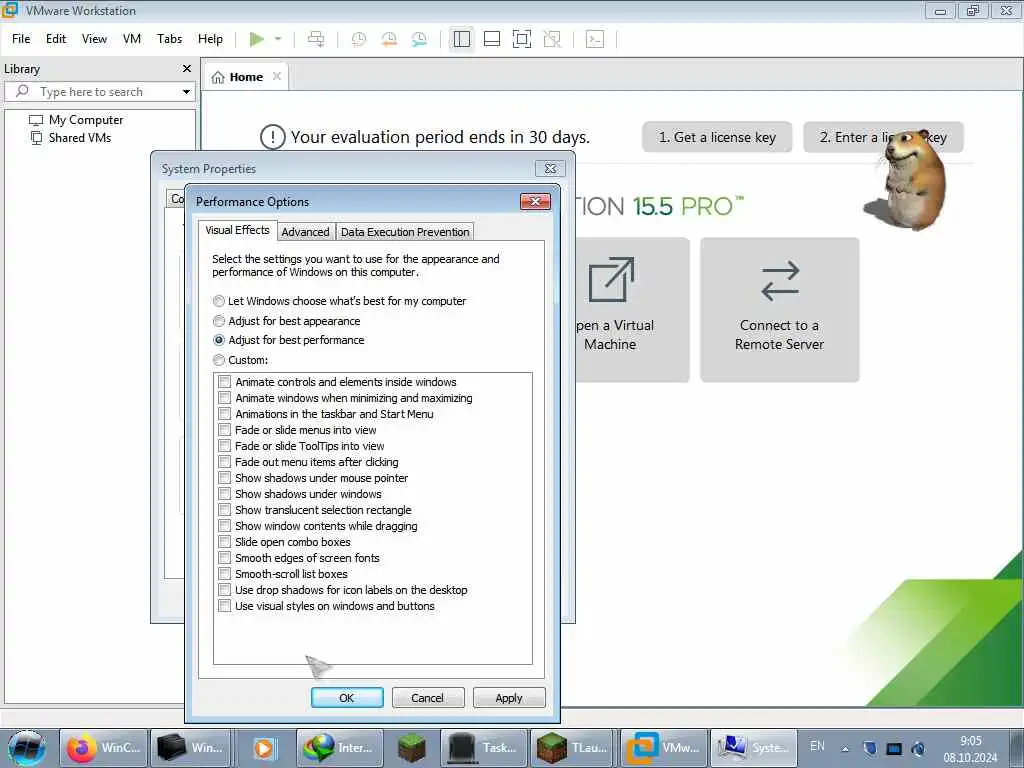This screenshot has height=768, width=1024.
Task: Click the Unity mode icon
Action: pos(552,39)
